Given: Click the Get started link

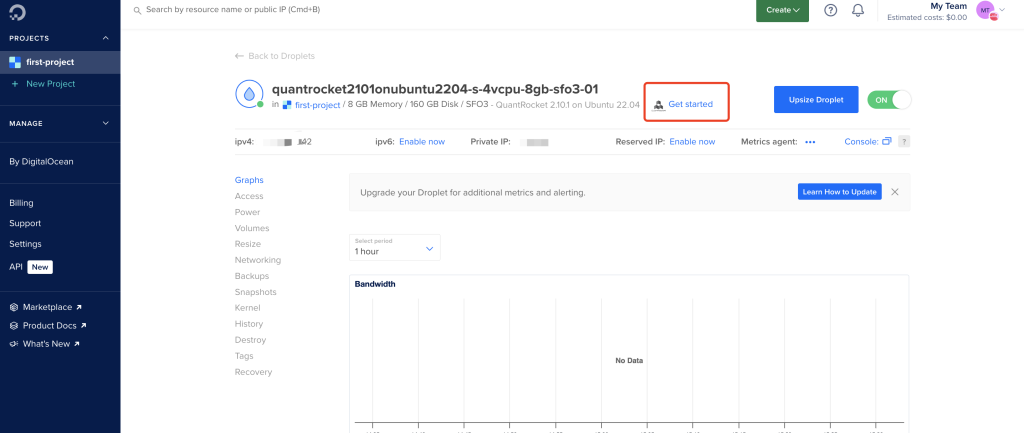Looking at the screenshot, I should point(690,104).
